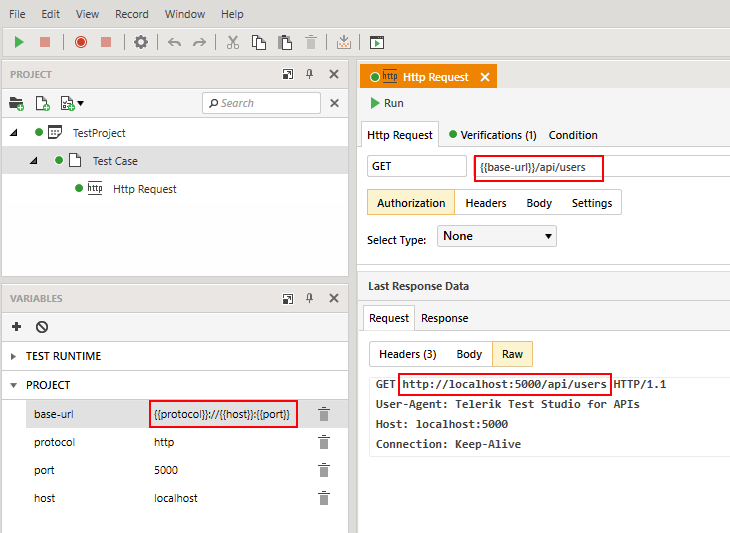Click the run-window icon at toolbar end

pos(377,42)
